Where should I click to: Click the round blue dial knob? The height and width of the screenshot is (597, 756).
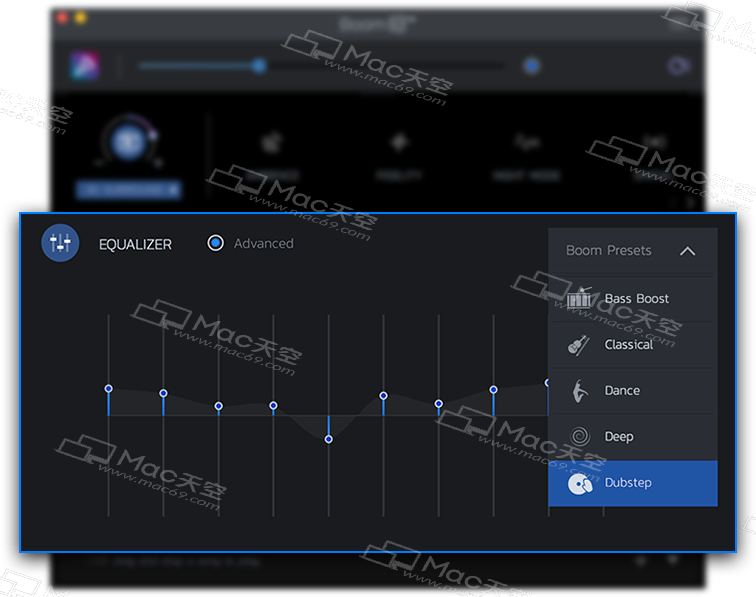[x=128, y=143]
